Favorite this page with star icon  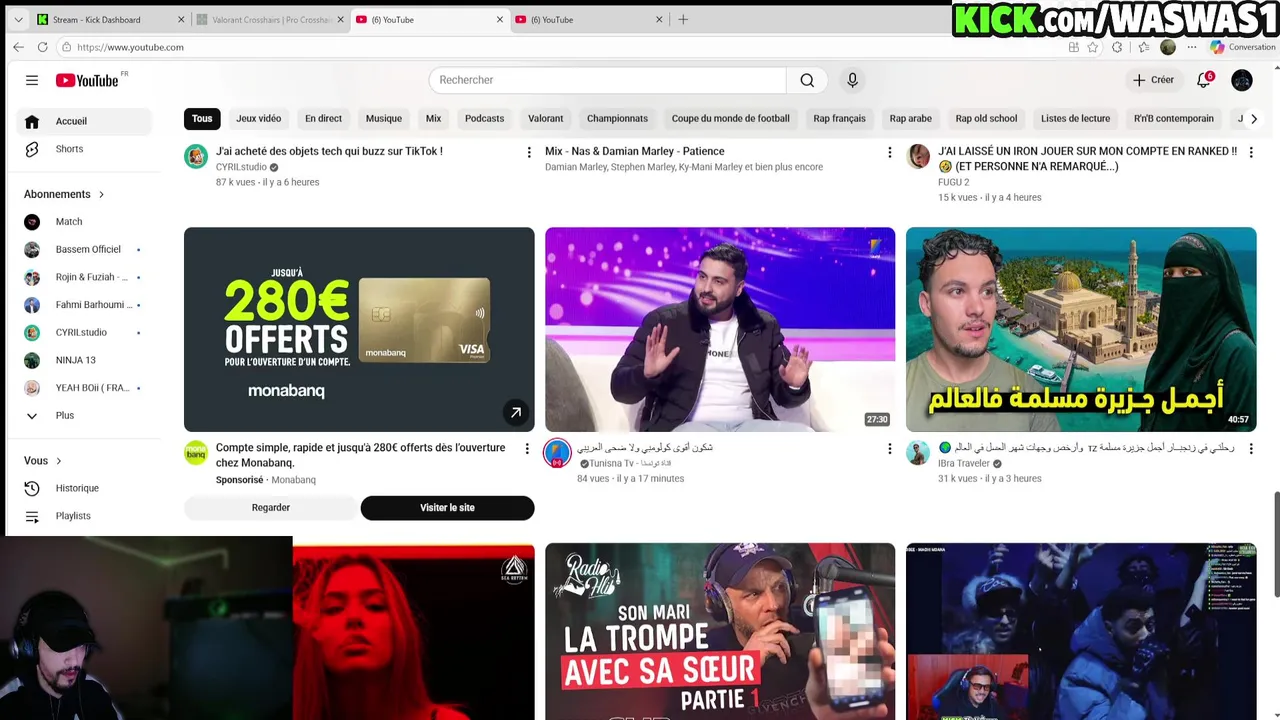[x=1092, y=47]
